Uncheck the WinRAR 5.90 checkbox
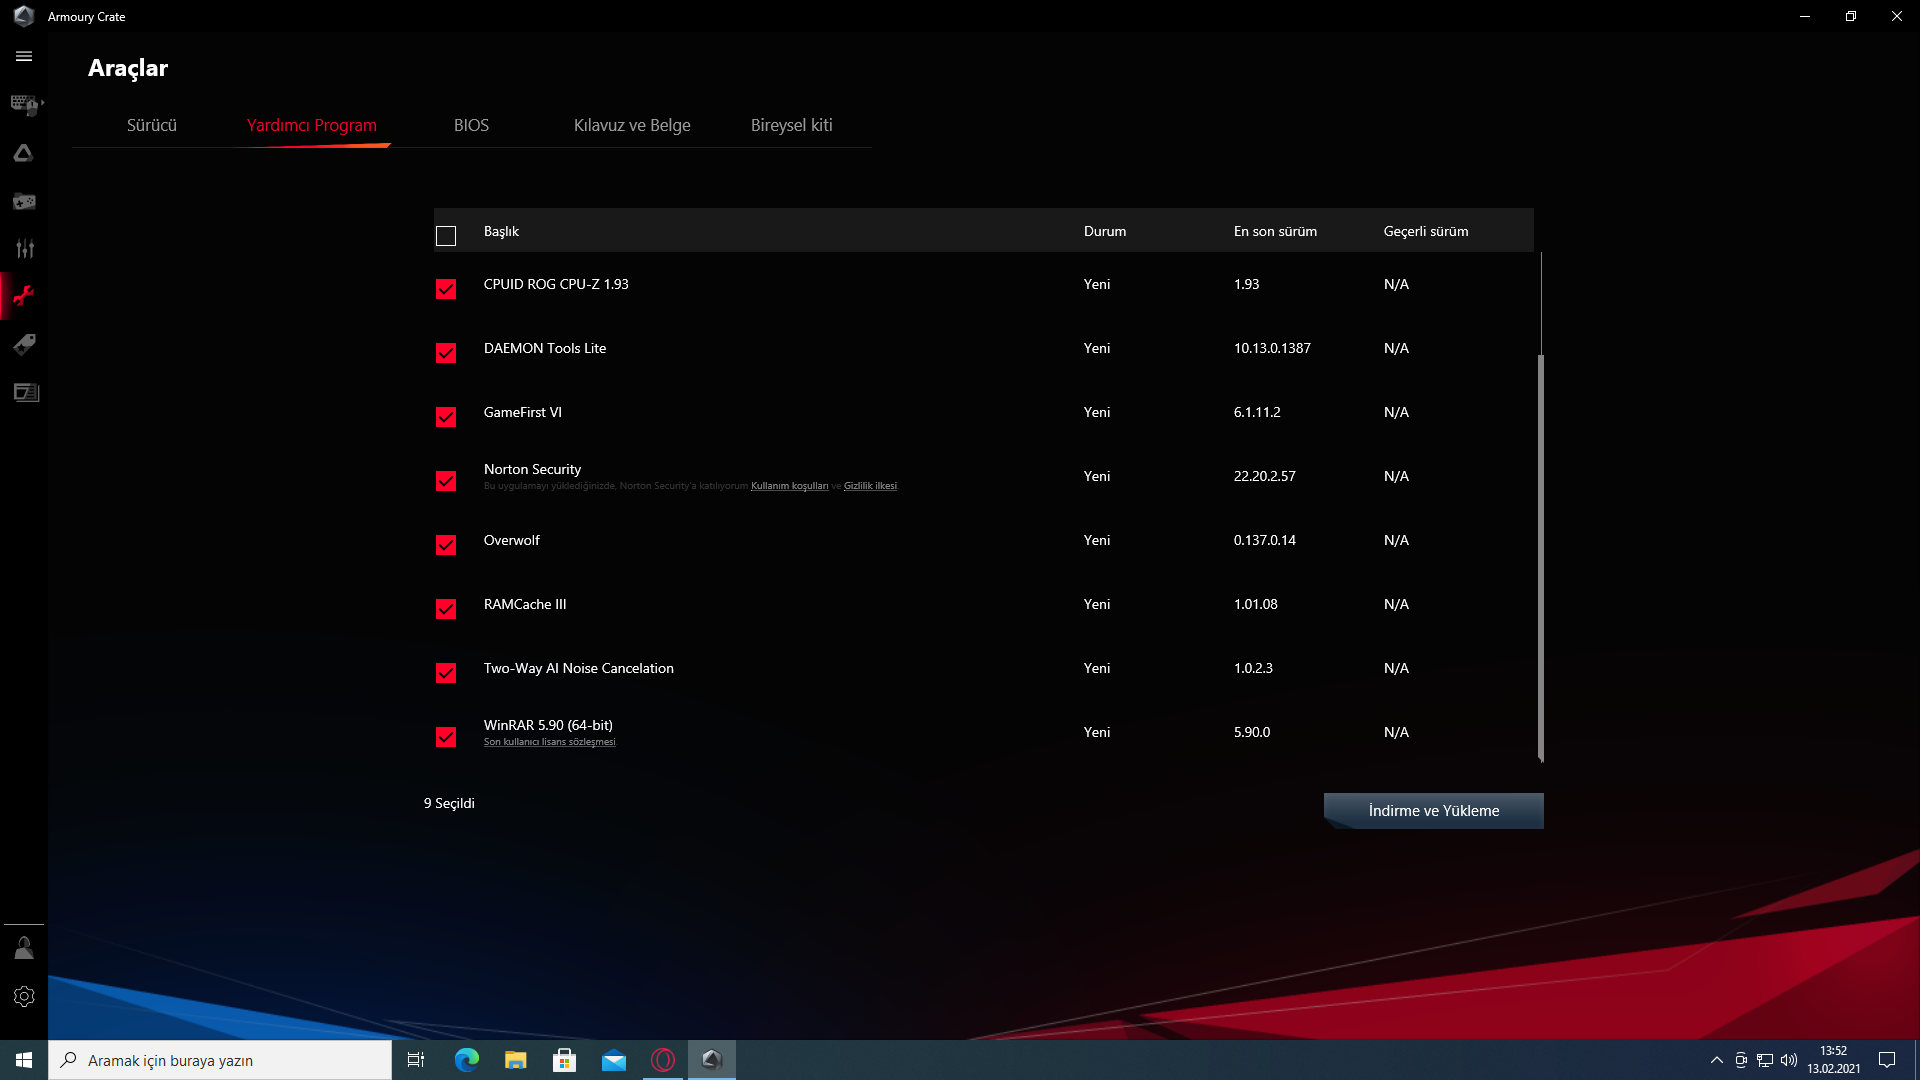 446,737
